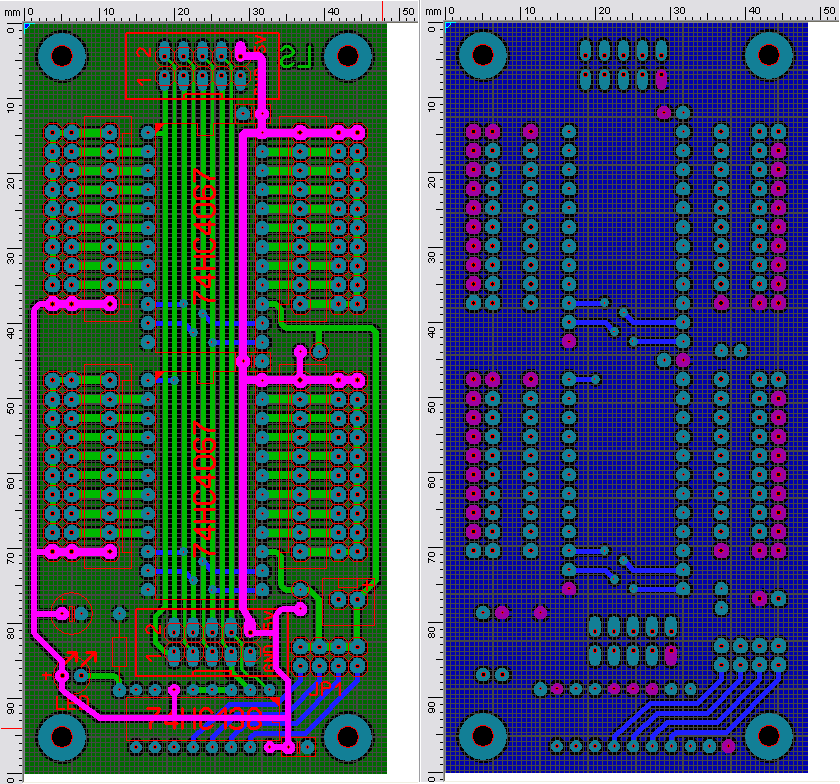The image size is (840, 784).
Task: Select the red LED label
Action: click(x=72, y=704)
